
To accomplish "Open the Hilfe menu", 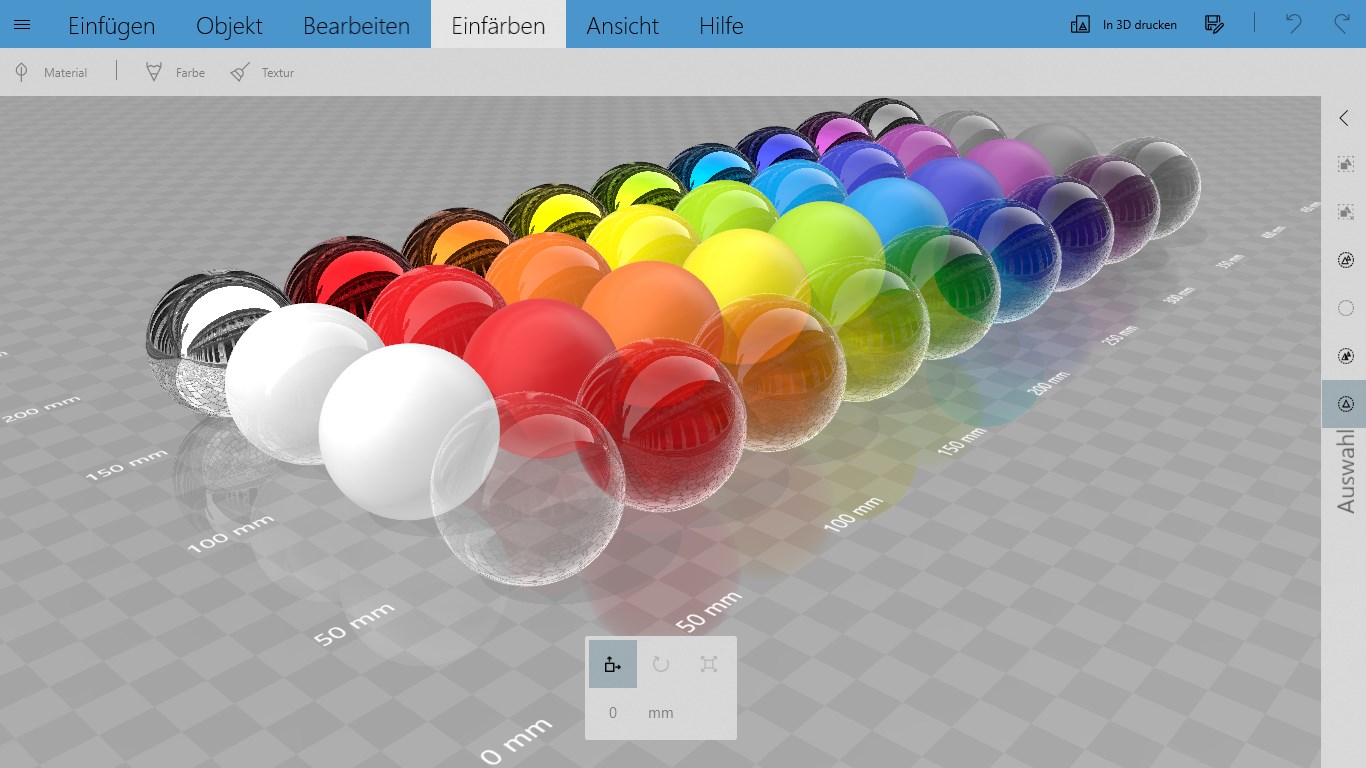I will click(x=720, y=25).
